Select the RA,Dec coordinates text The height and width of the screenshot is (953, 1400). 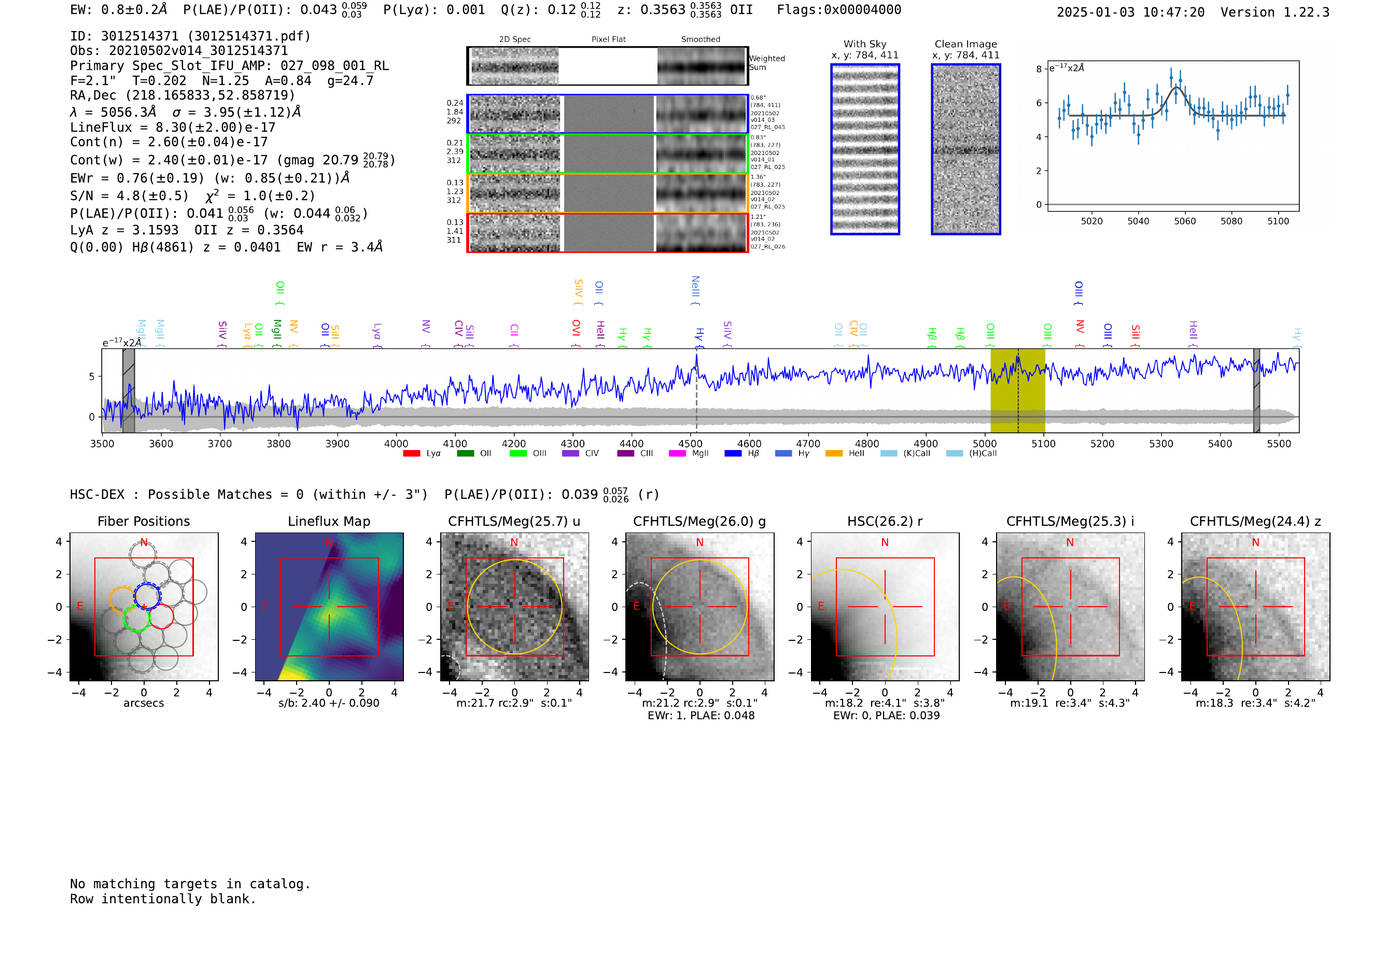coord(183,96)
